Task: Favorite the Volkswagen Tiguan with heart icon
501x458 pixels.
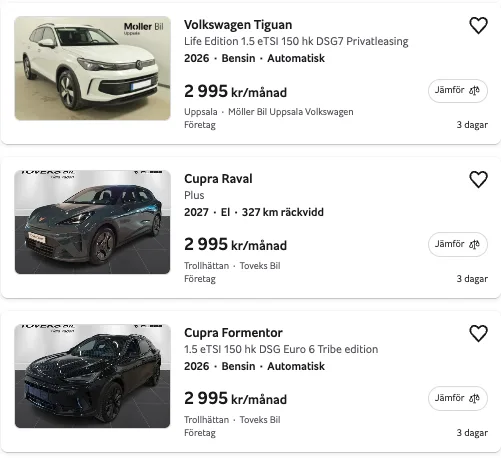Action: pyautogui.click(x=478, y=26)
